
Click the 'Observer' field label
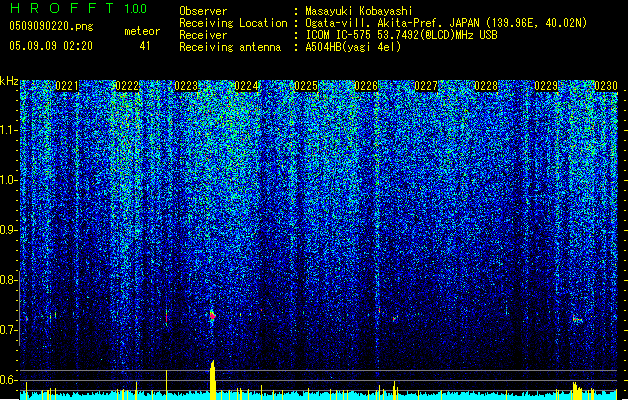point(203,11)
